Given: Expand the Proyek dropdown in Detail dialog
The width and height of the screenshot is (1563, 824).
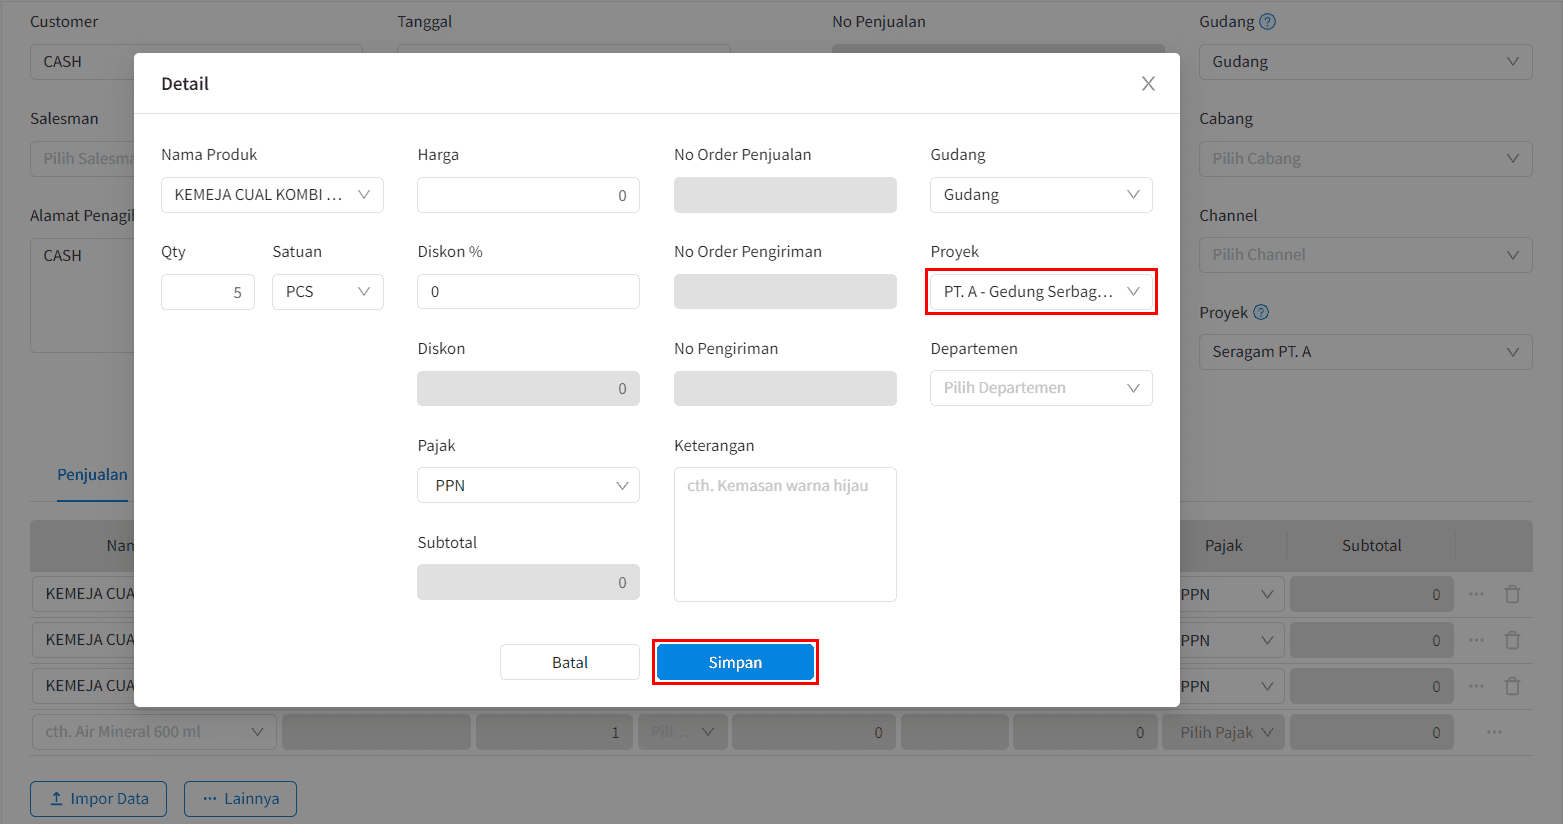Looking at the screenshot, I should pos(1041,292).
